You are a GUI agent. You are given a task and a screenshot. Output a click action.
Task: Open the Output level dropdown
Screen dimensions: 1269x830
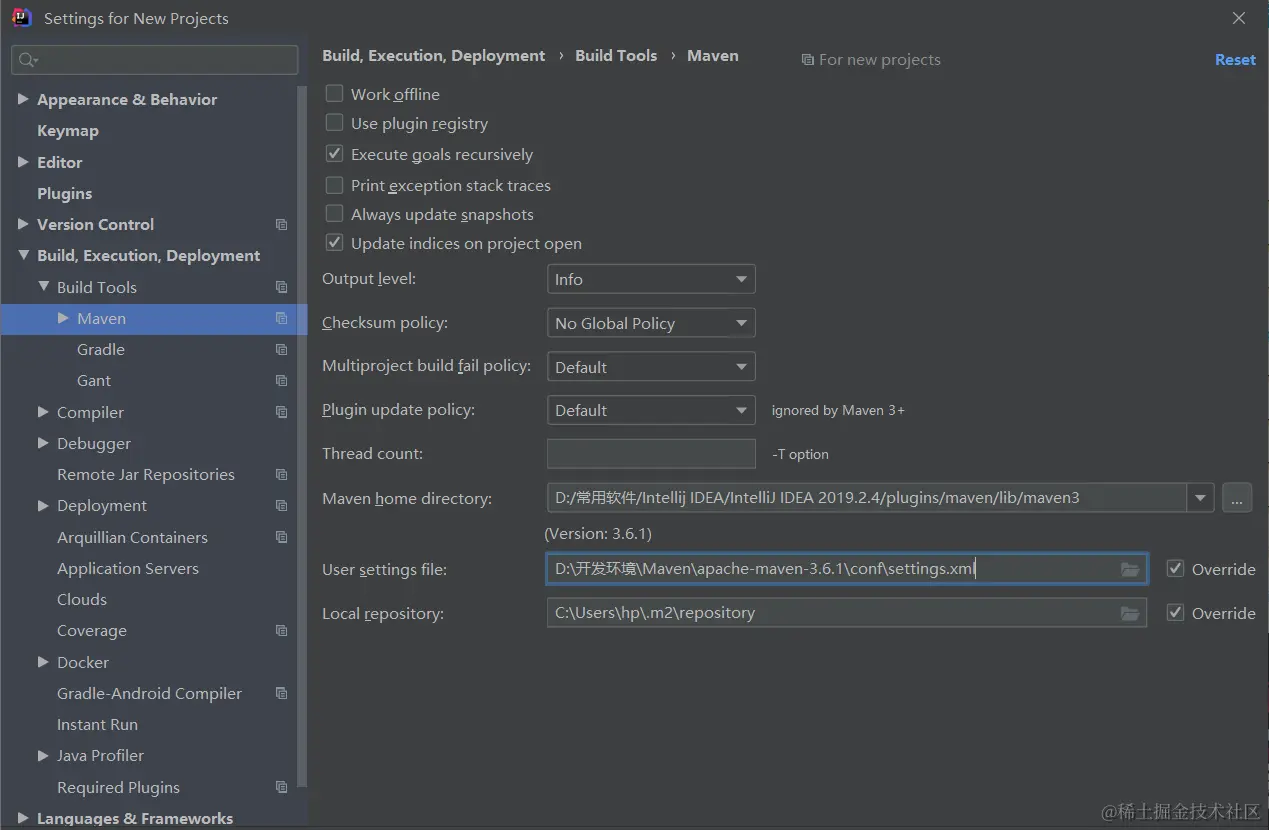point(650,279)
